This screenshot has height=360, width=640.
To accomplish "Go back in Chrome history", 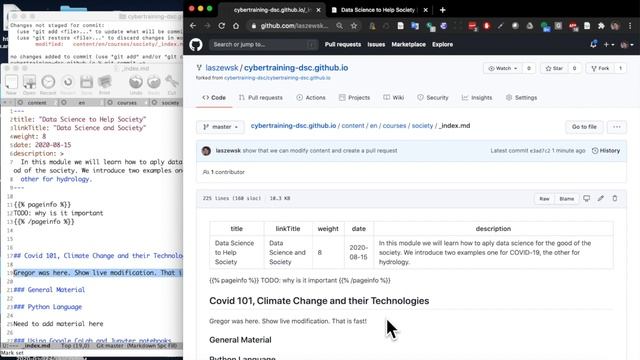I will tap(193, 26).
